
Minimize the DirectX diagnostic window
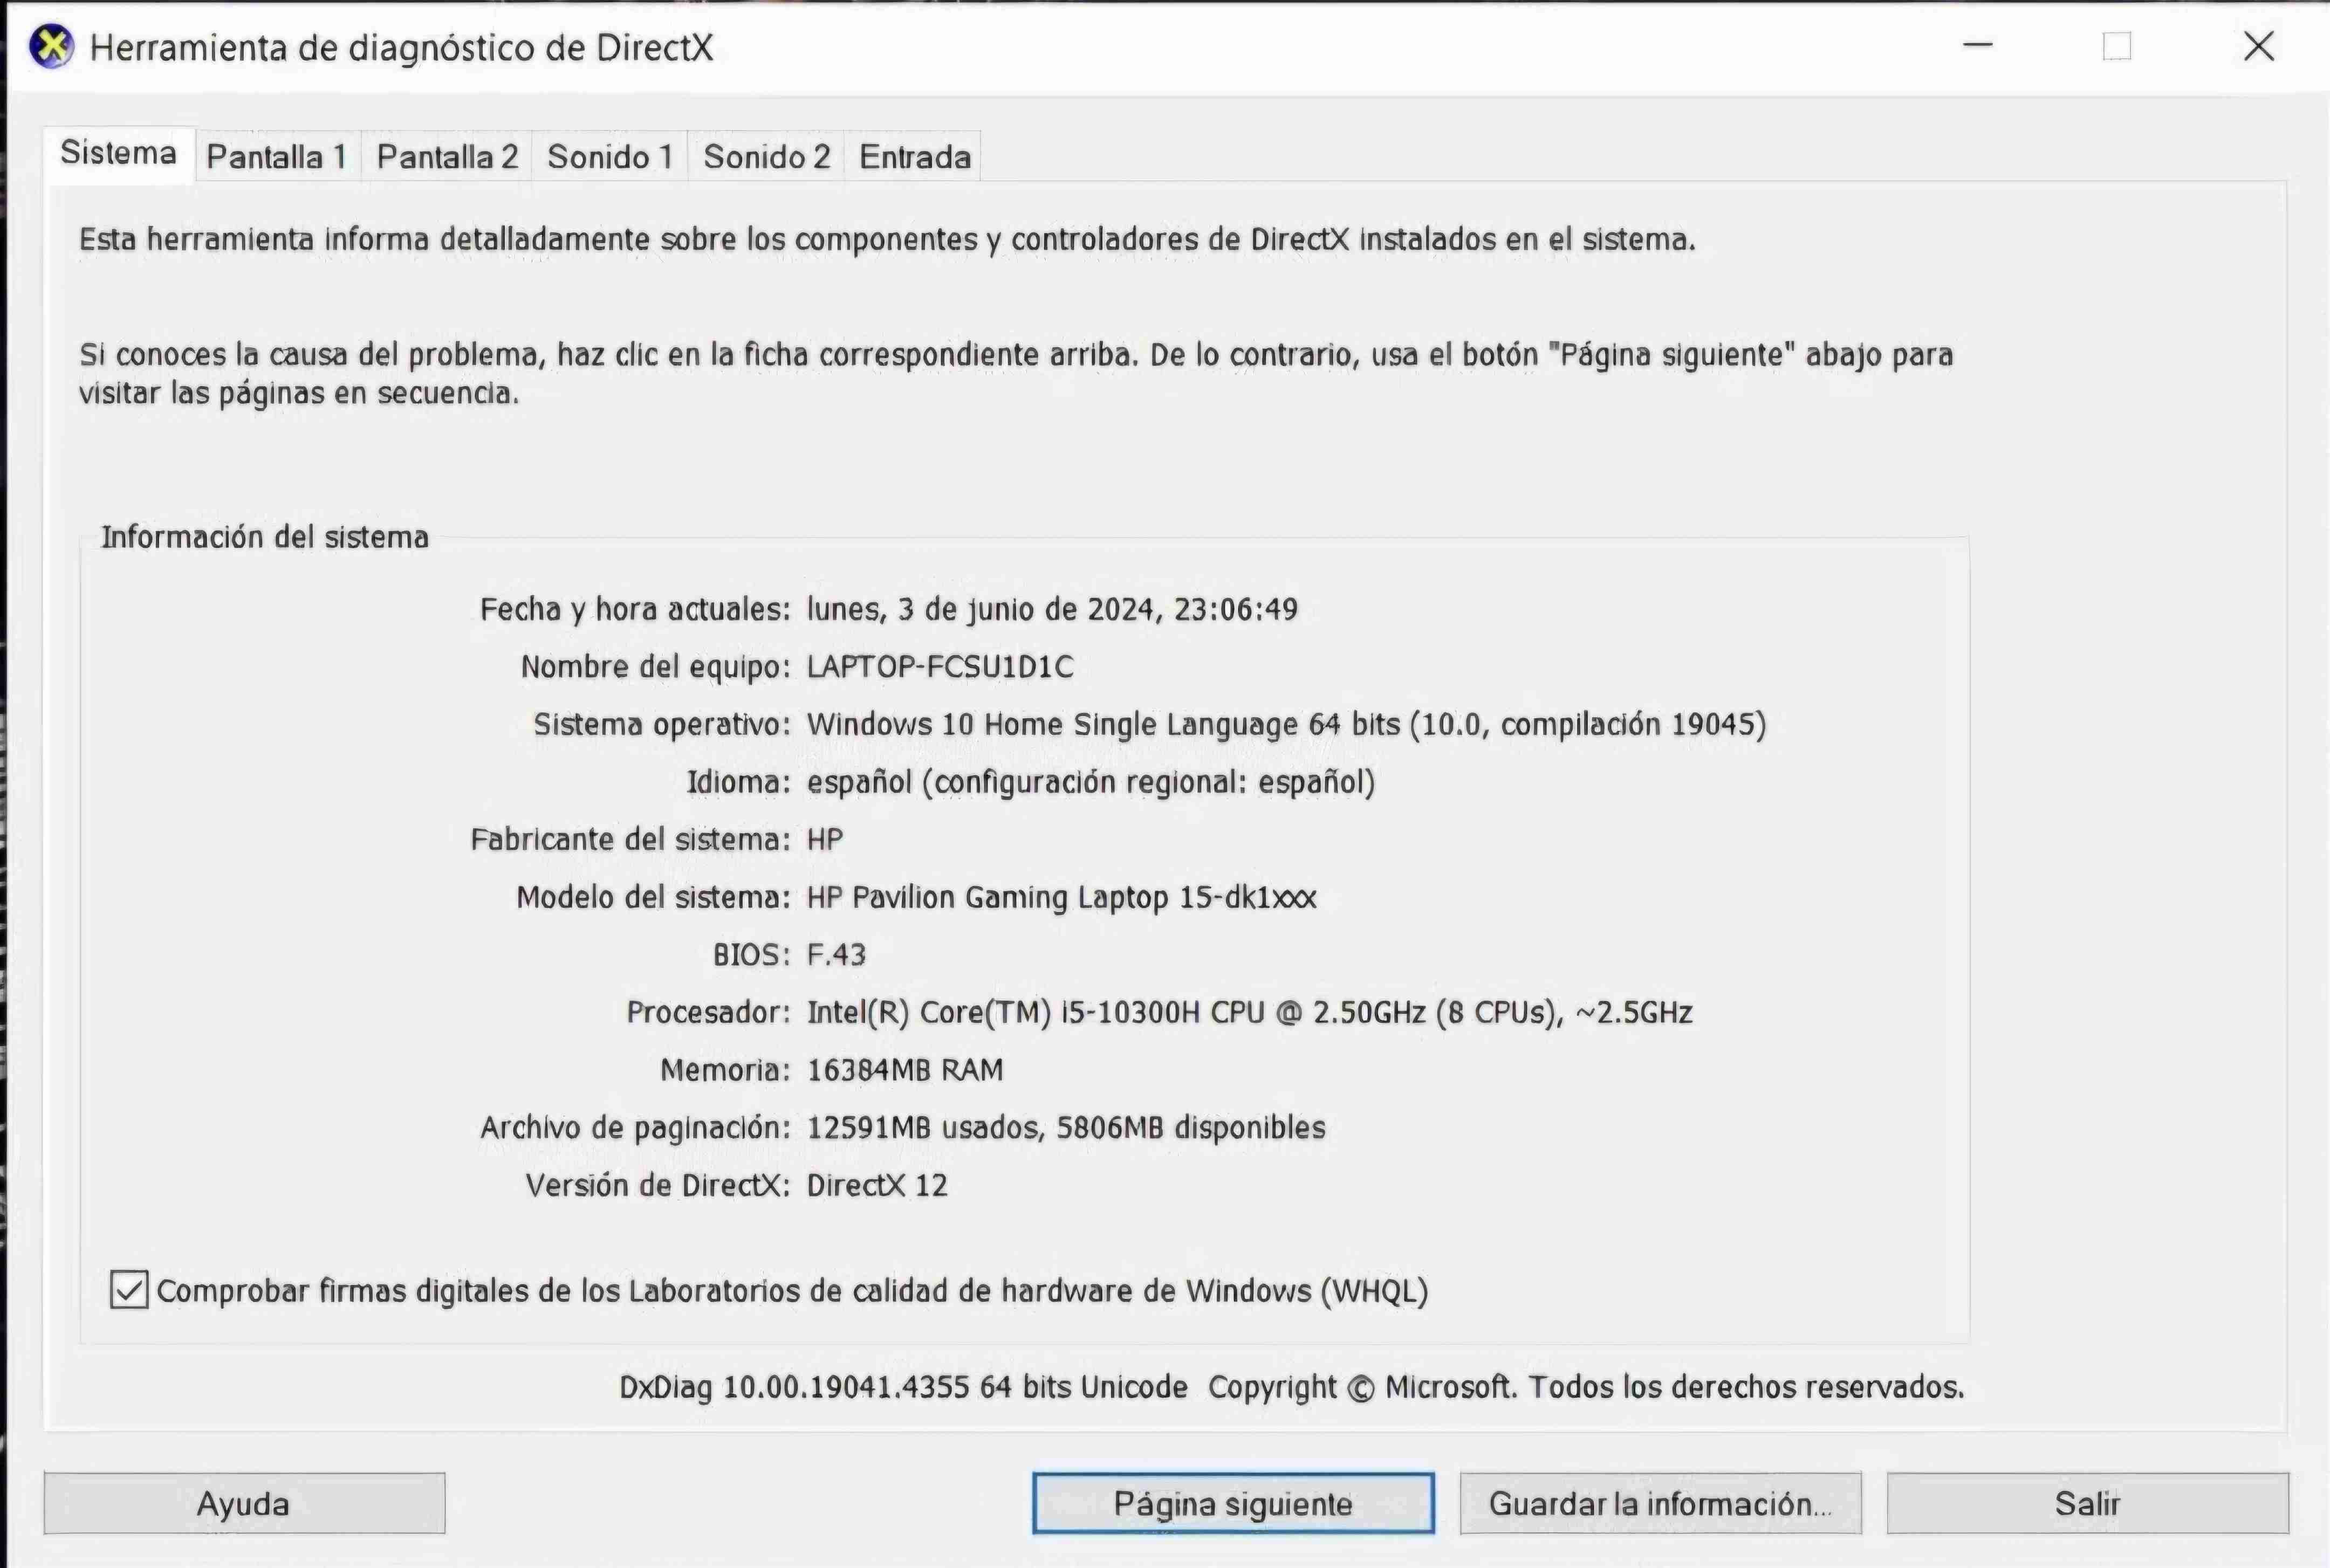[x=1977, y=46]
